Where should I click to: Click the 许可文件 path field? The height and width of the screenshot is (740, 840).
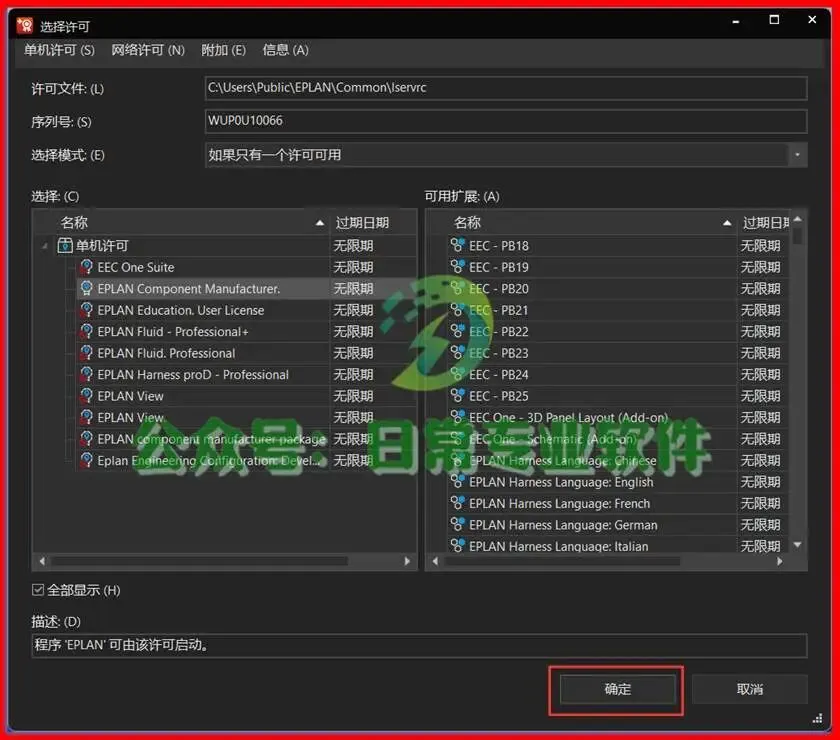(x=506, y=88)
